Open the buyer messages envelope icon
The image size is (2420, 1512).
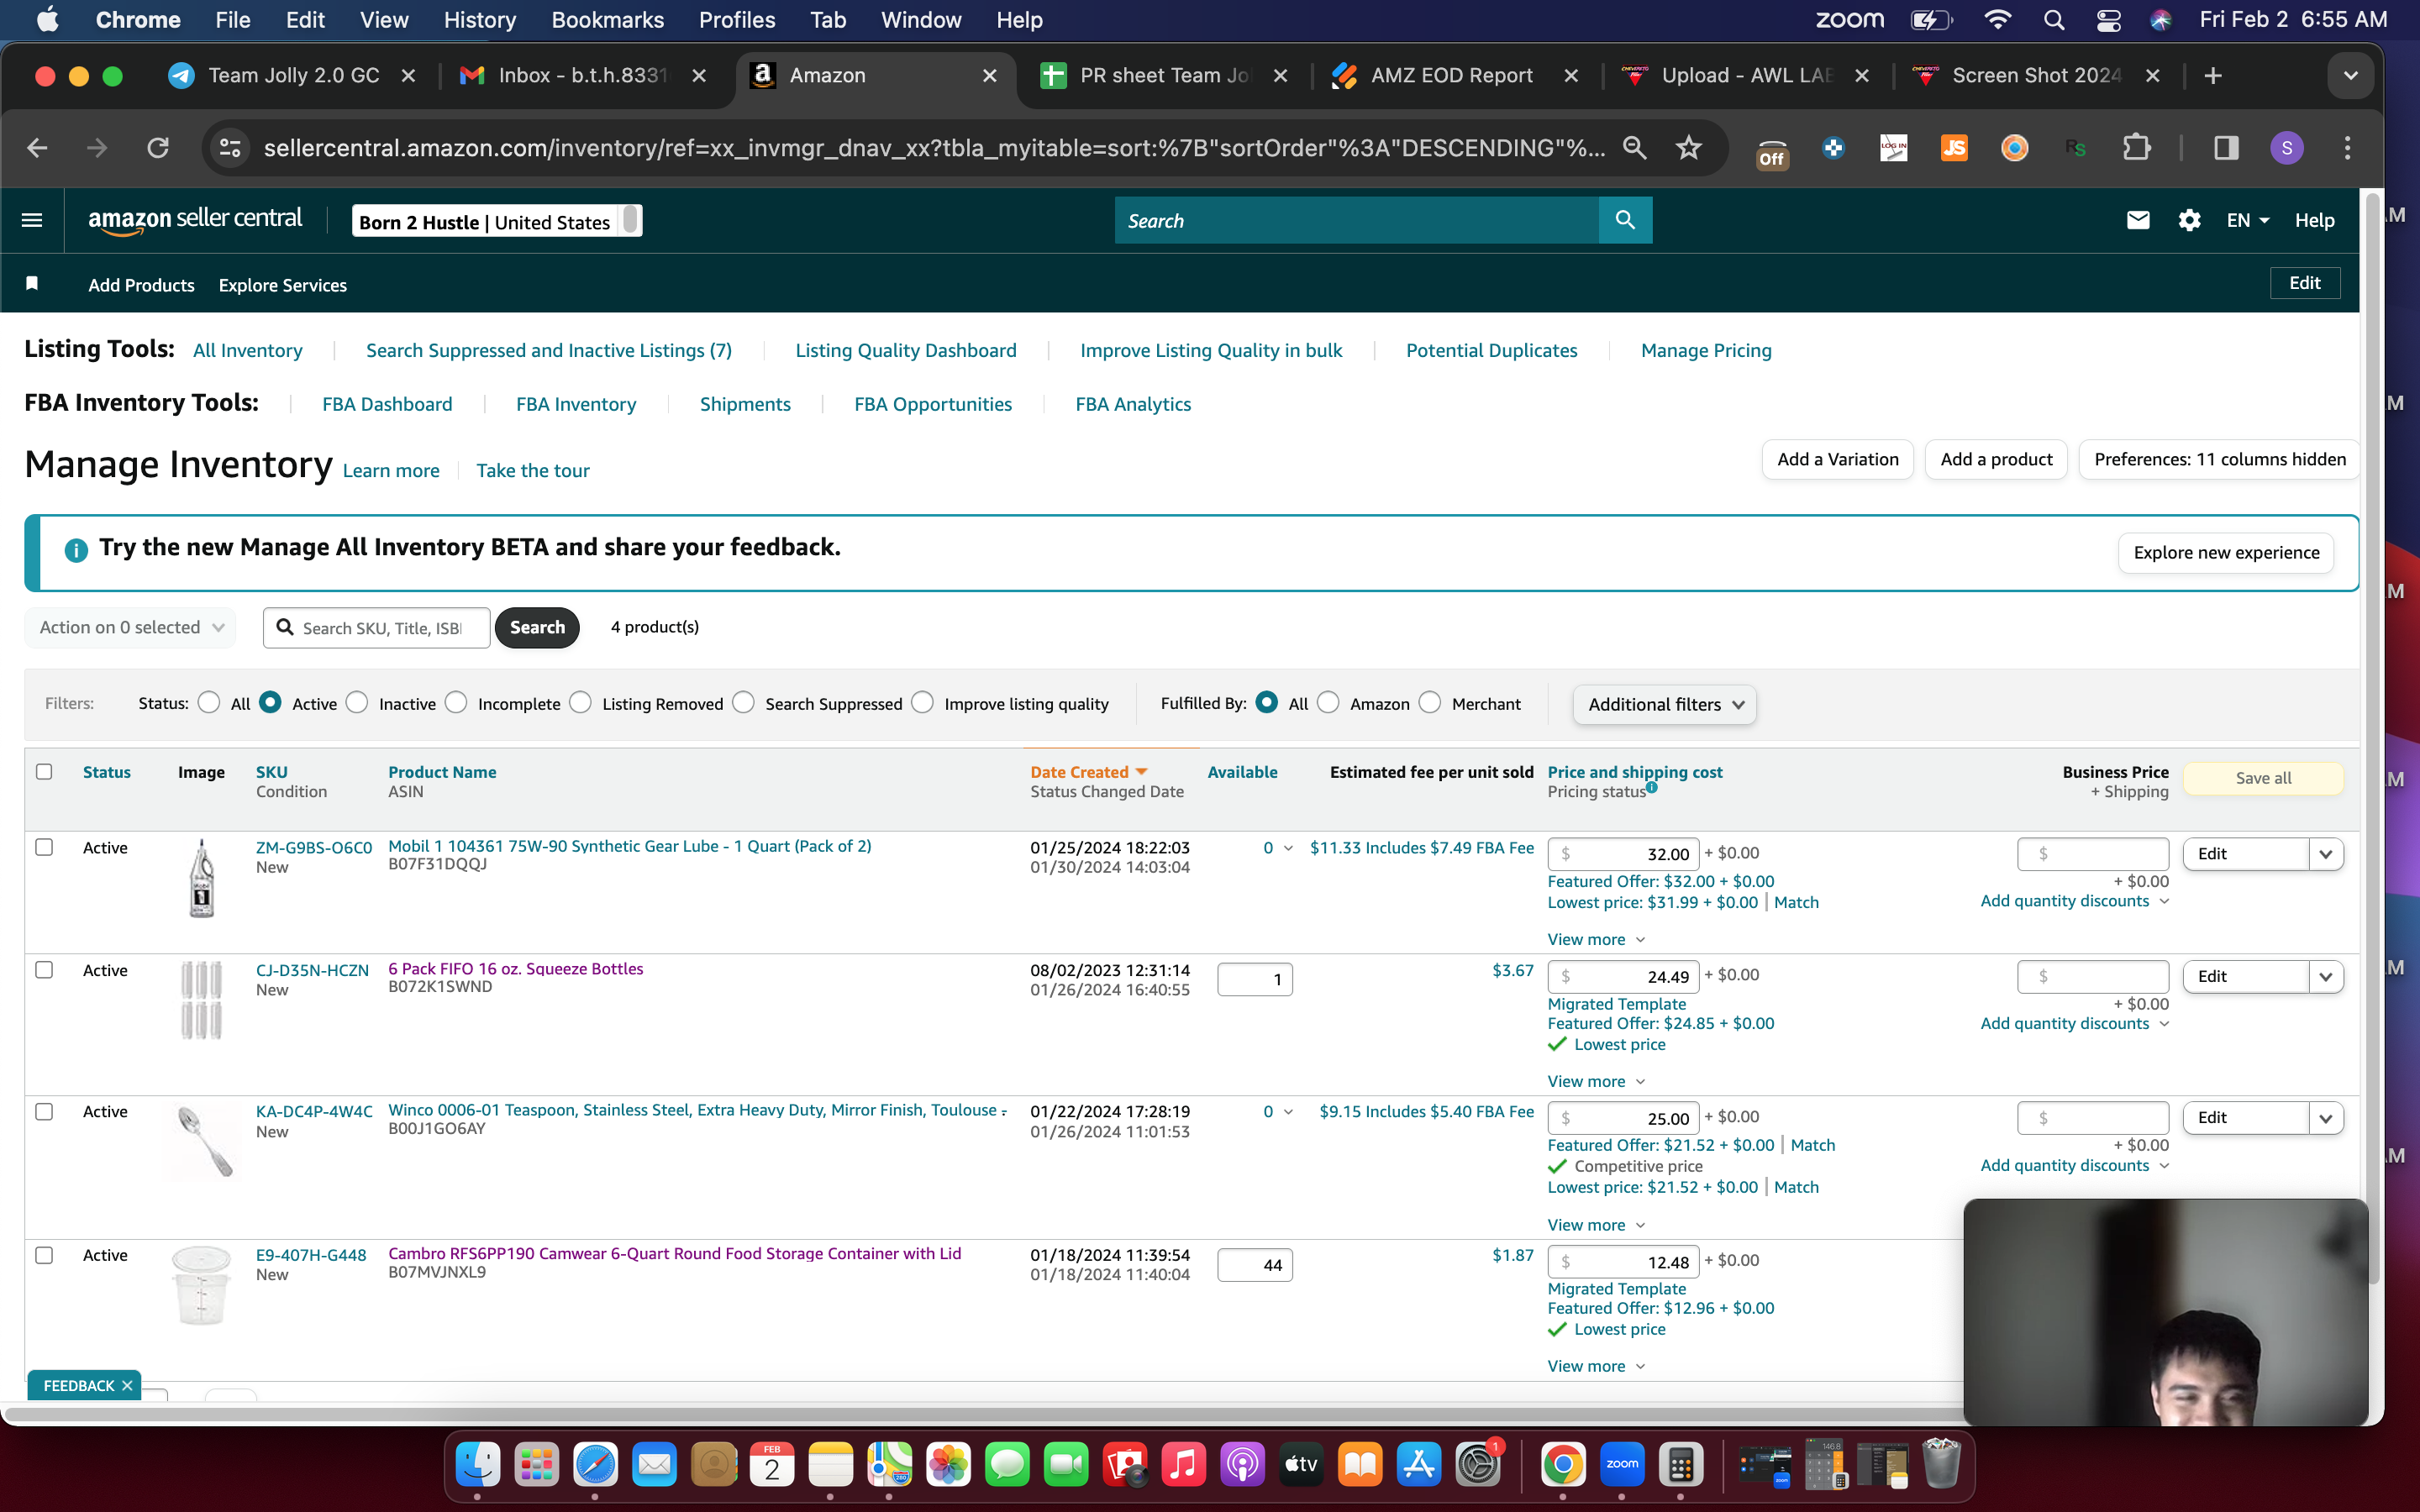pyautogui.click(x=2138, y=220)
